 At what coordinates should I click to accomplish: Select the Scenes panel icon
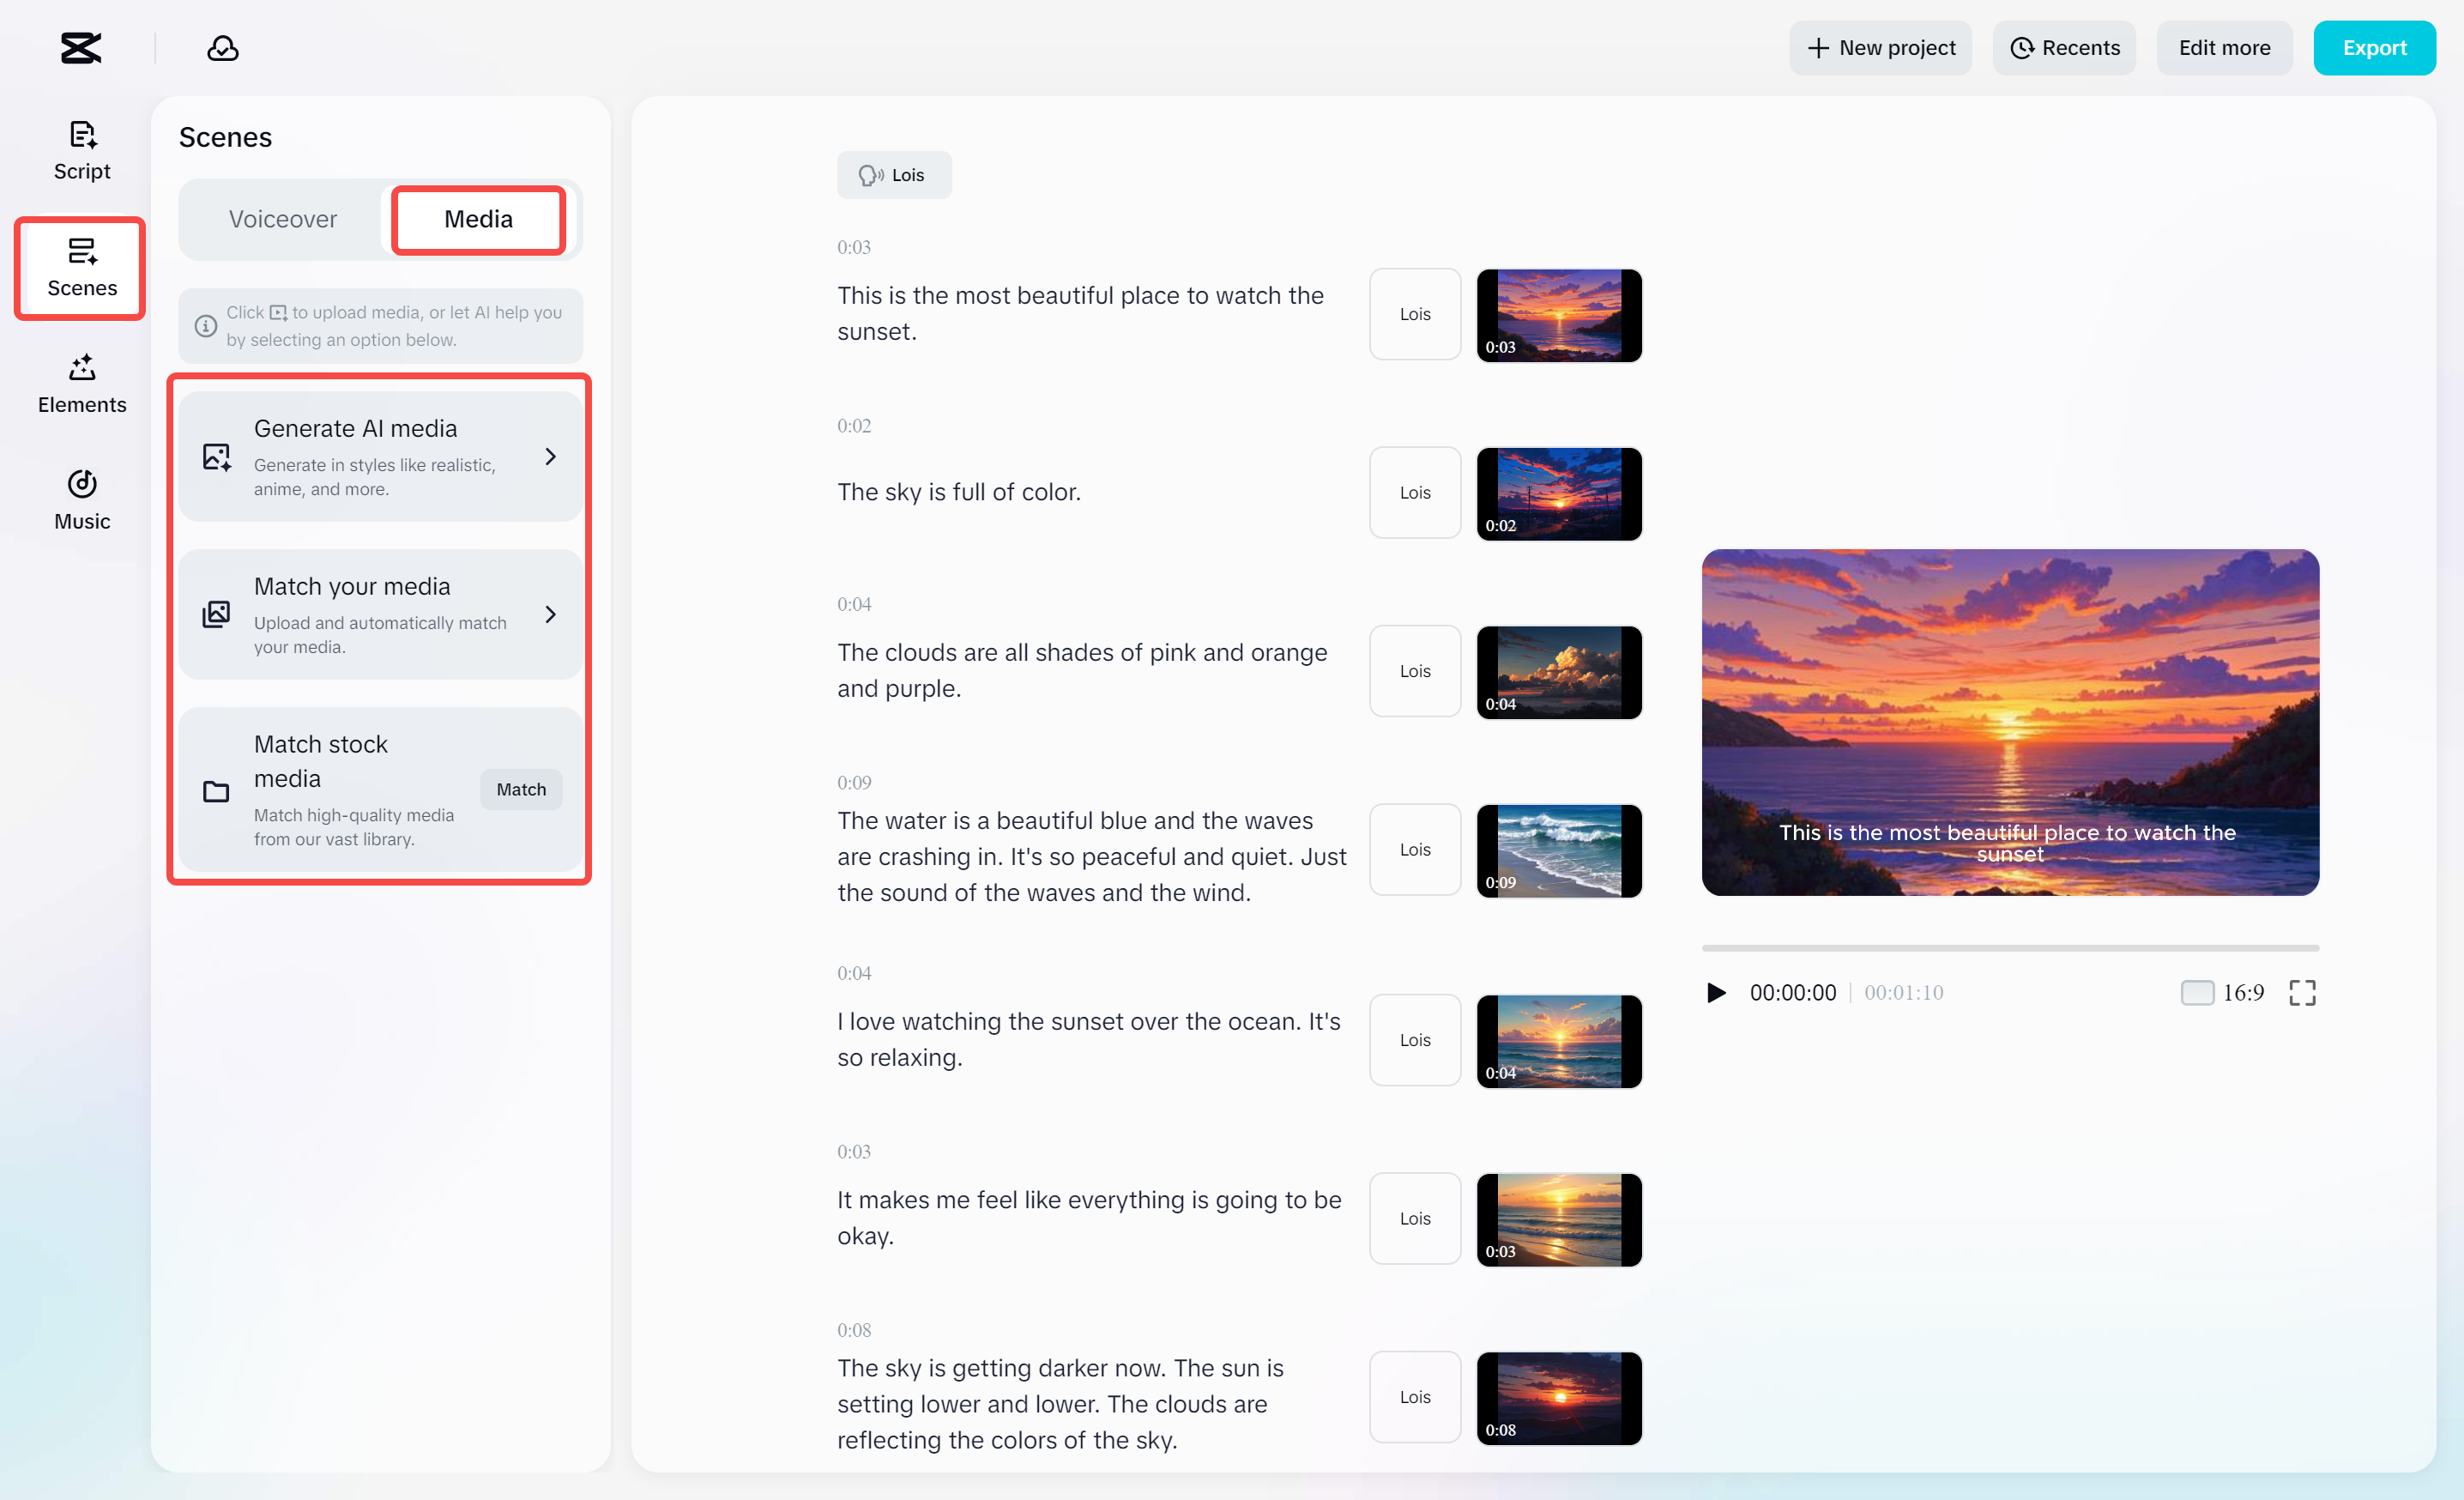click(x=81, y=267)
